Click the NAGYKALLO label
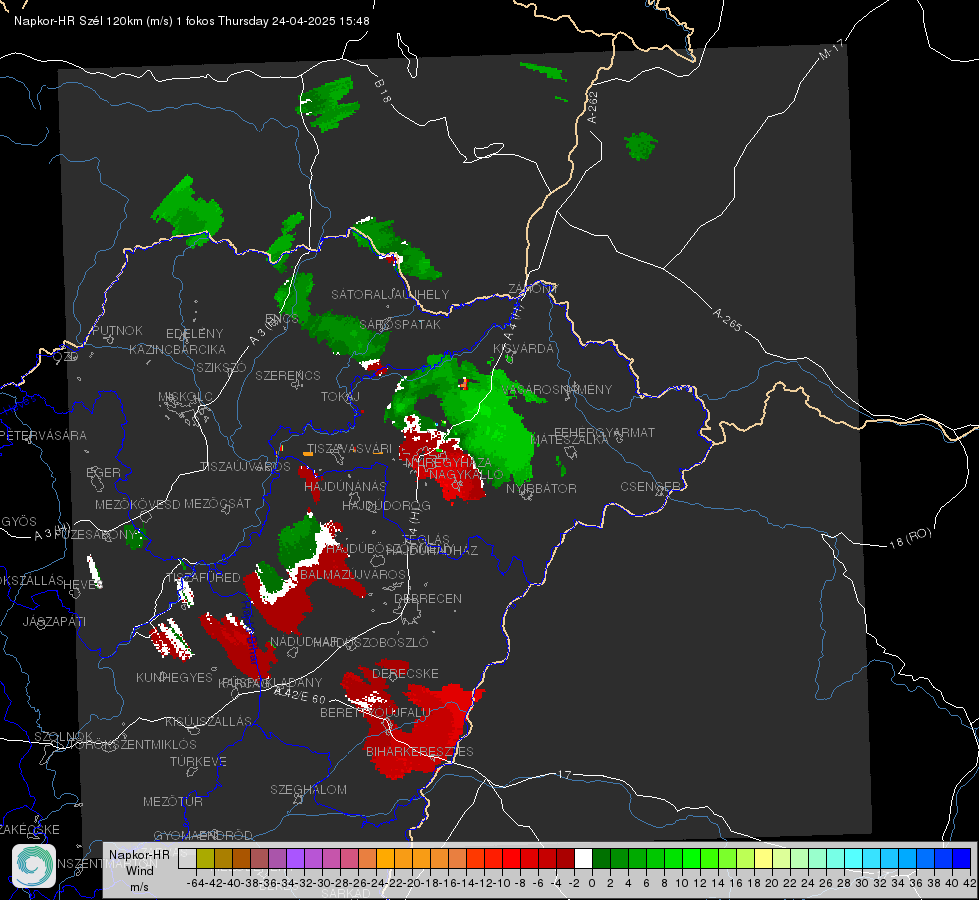This screenshot has height=900, width=979. coord(466,474)
